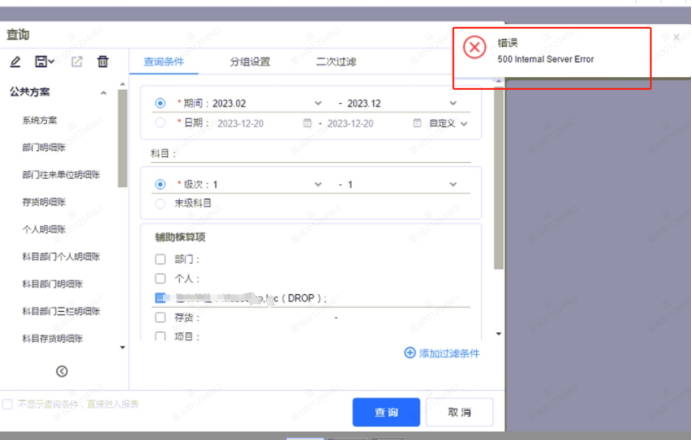The height and width of the screenshot is (440, 692).
Task: Close the error notification
Action: pos(676,37)
